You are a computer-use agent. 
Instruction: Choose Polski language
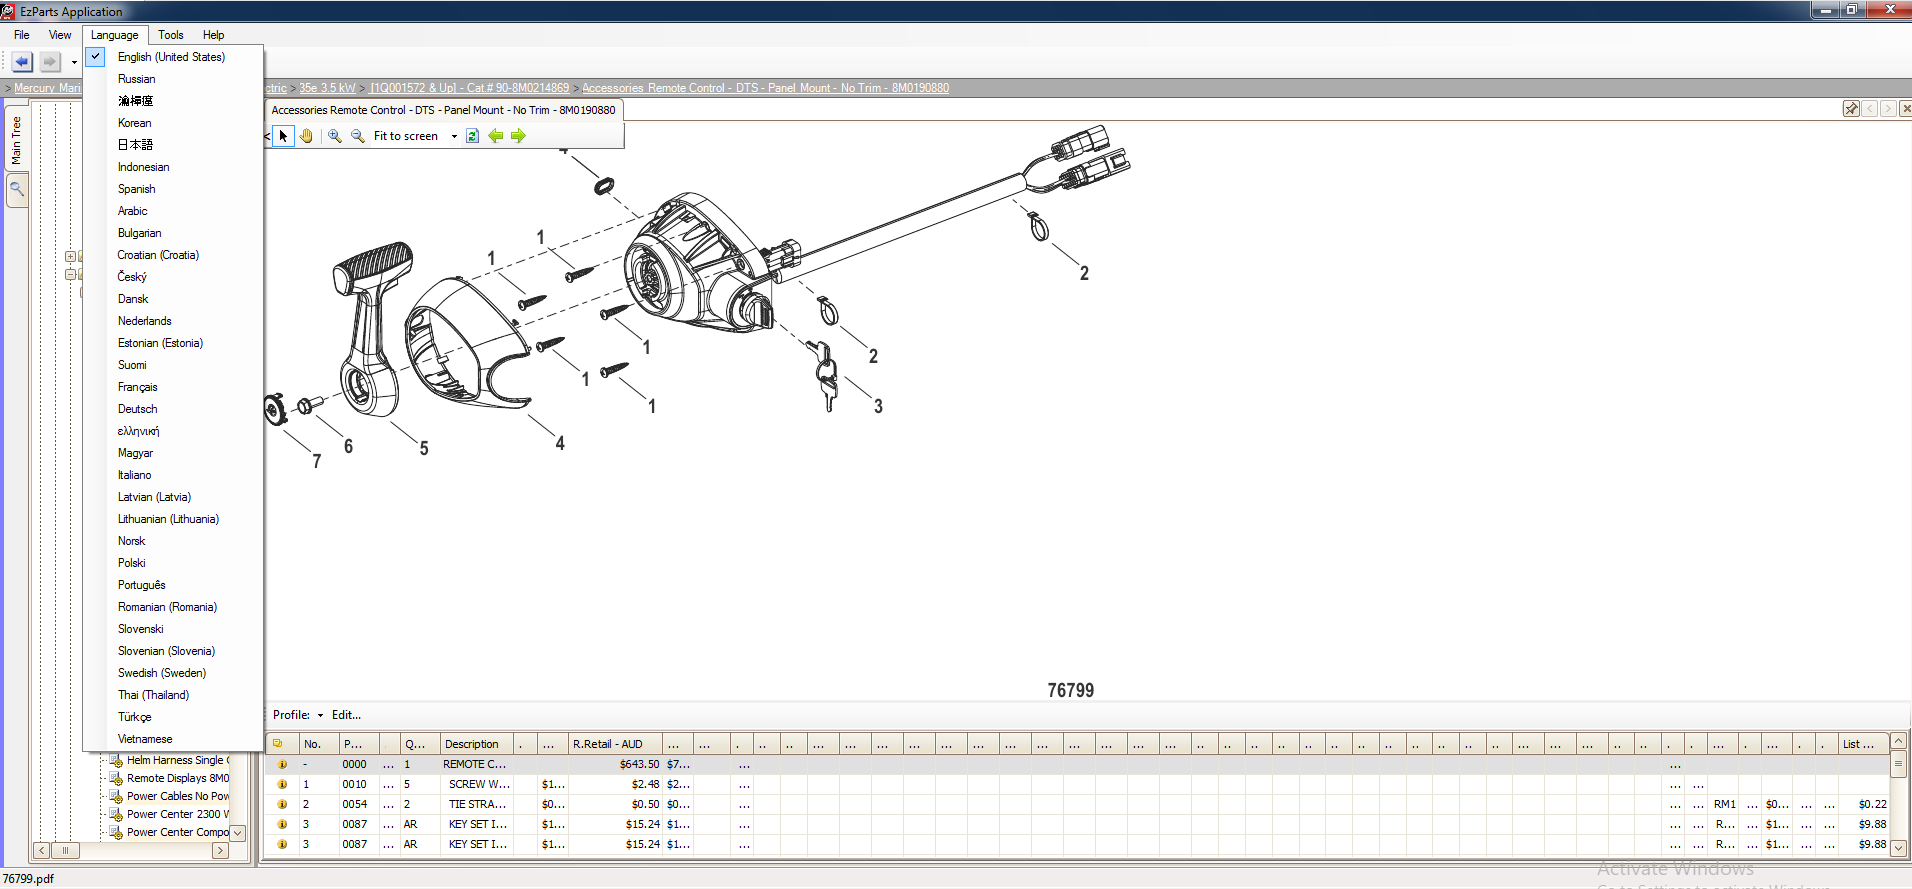131,563
